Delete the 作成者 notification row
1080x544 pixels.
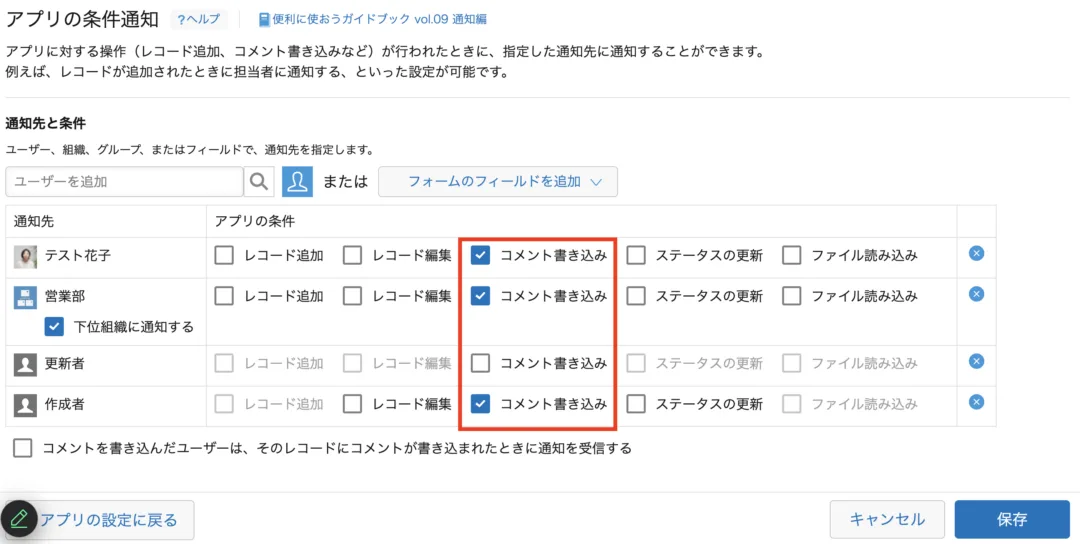[x=976, y=401]
